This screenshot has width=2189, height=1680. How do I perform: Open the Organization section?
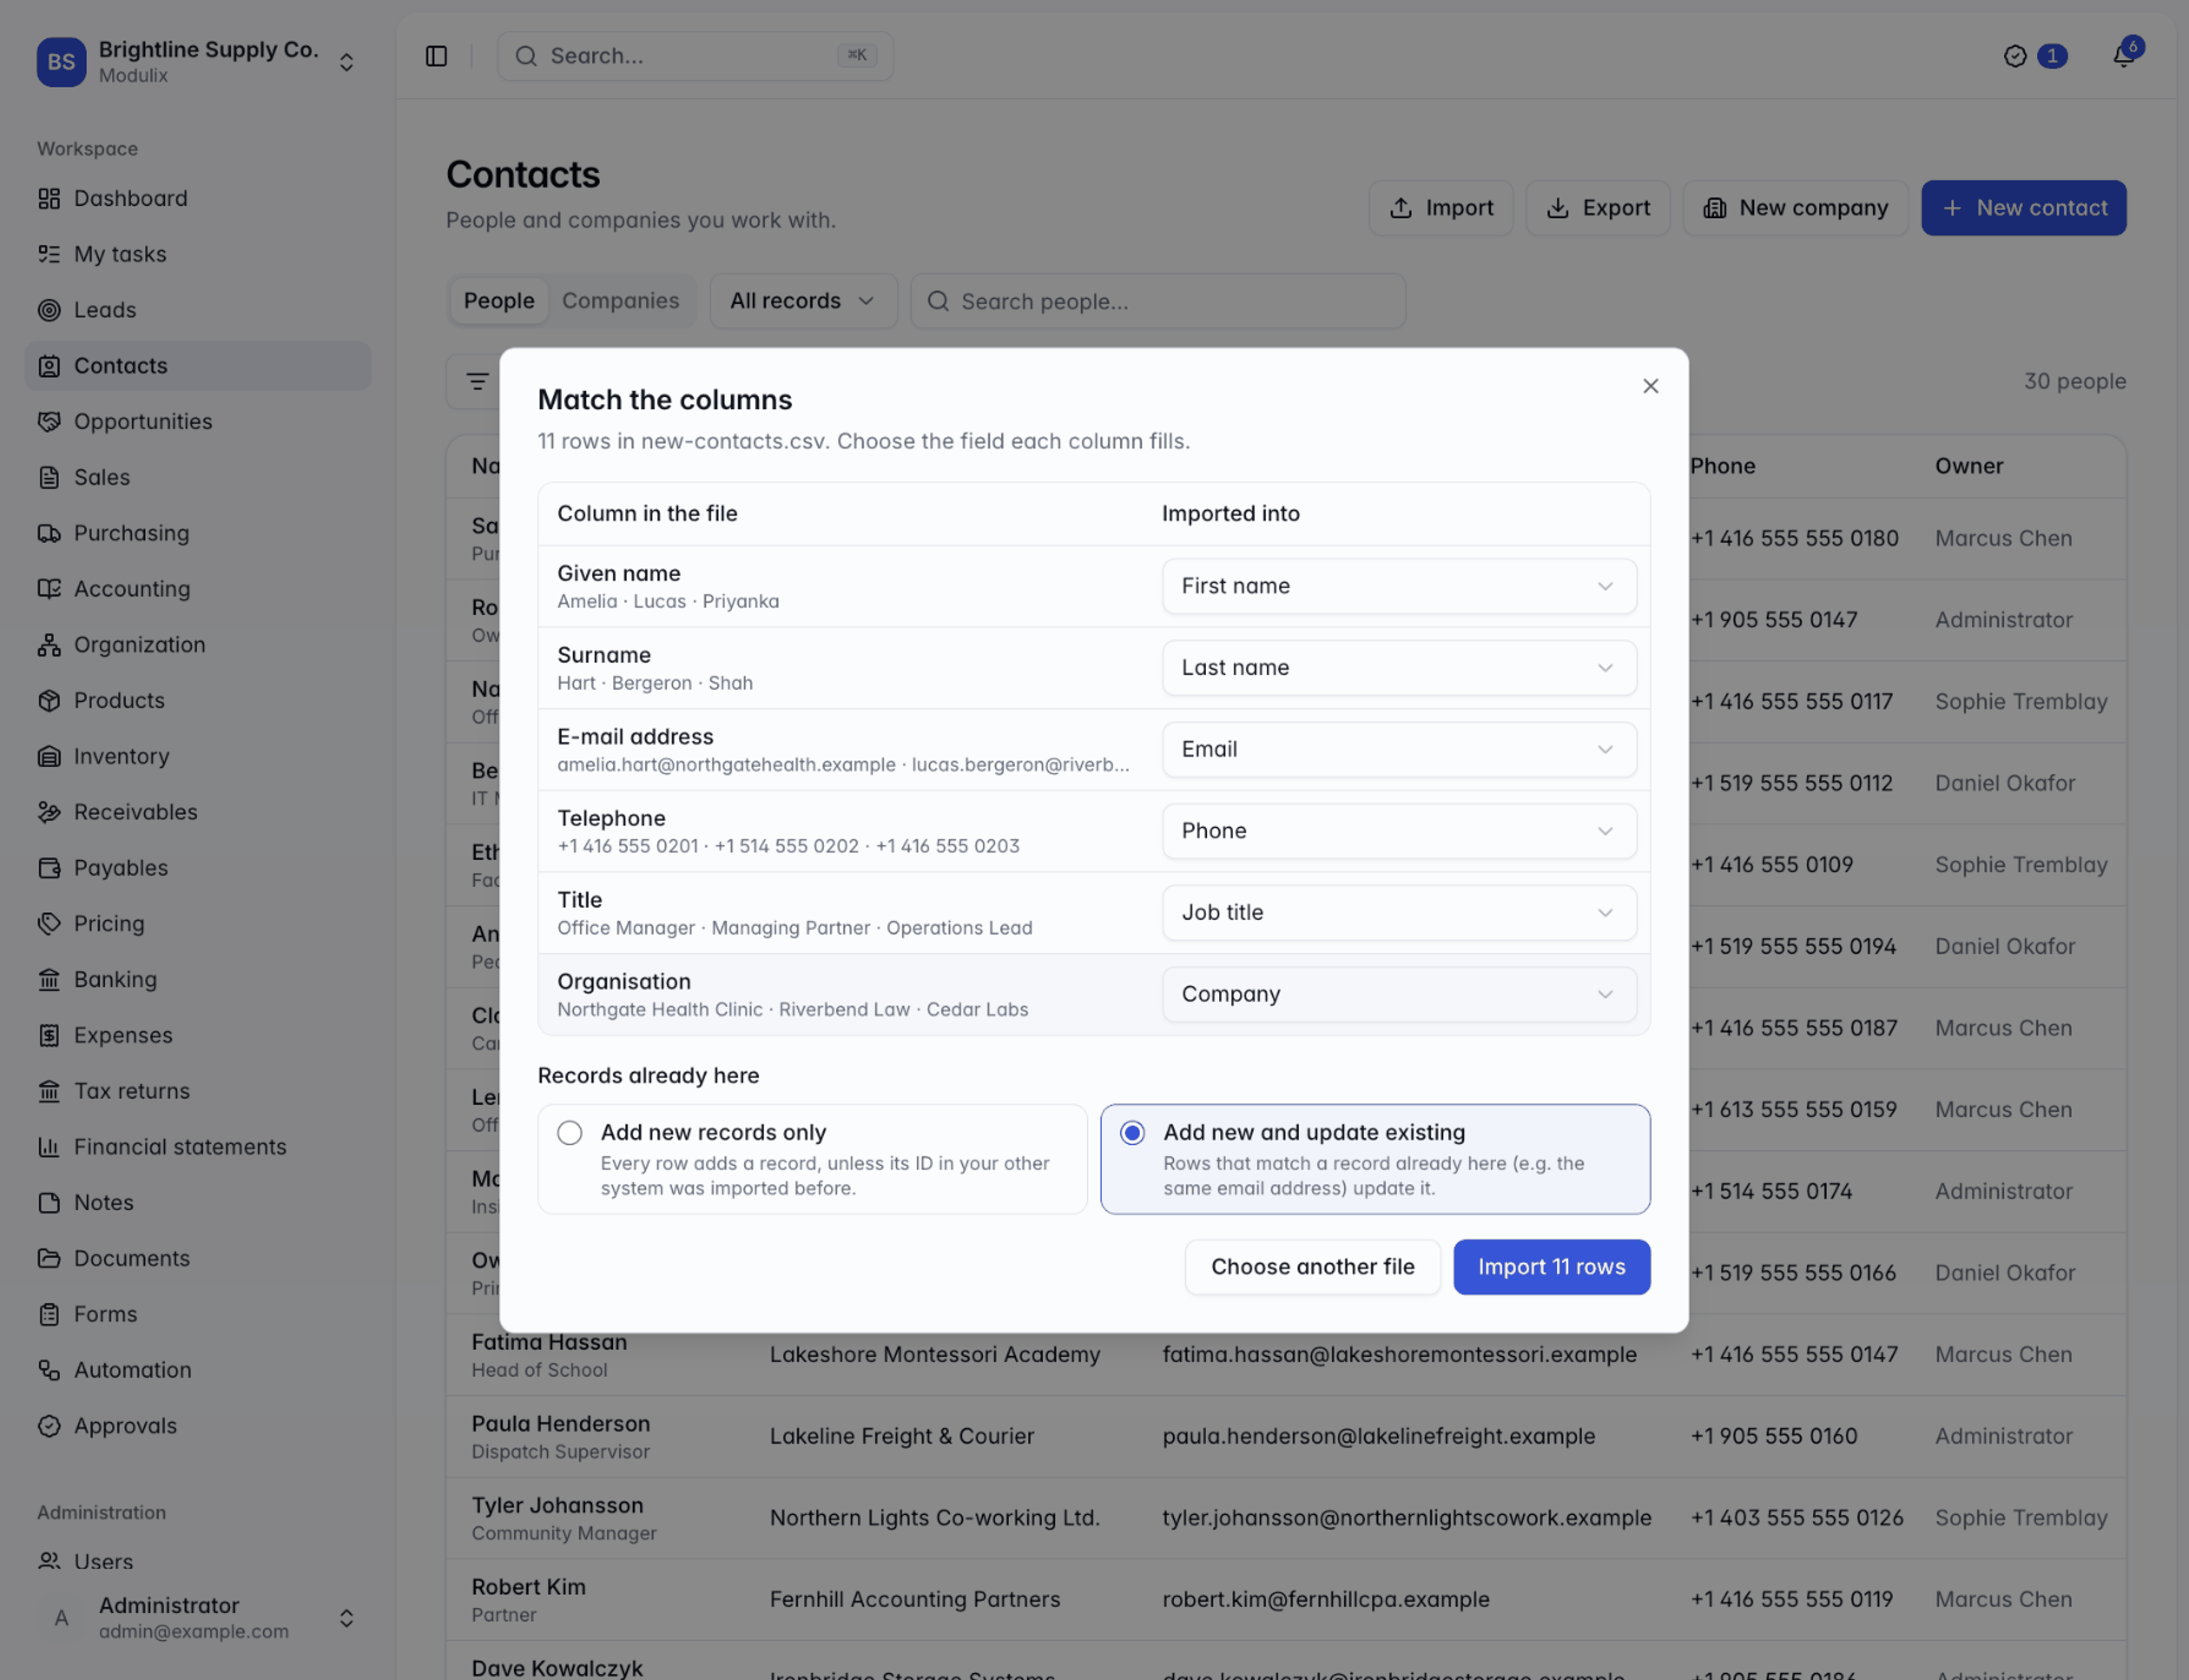(x=197, y=645)
